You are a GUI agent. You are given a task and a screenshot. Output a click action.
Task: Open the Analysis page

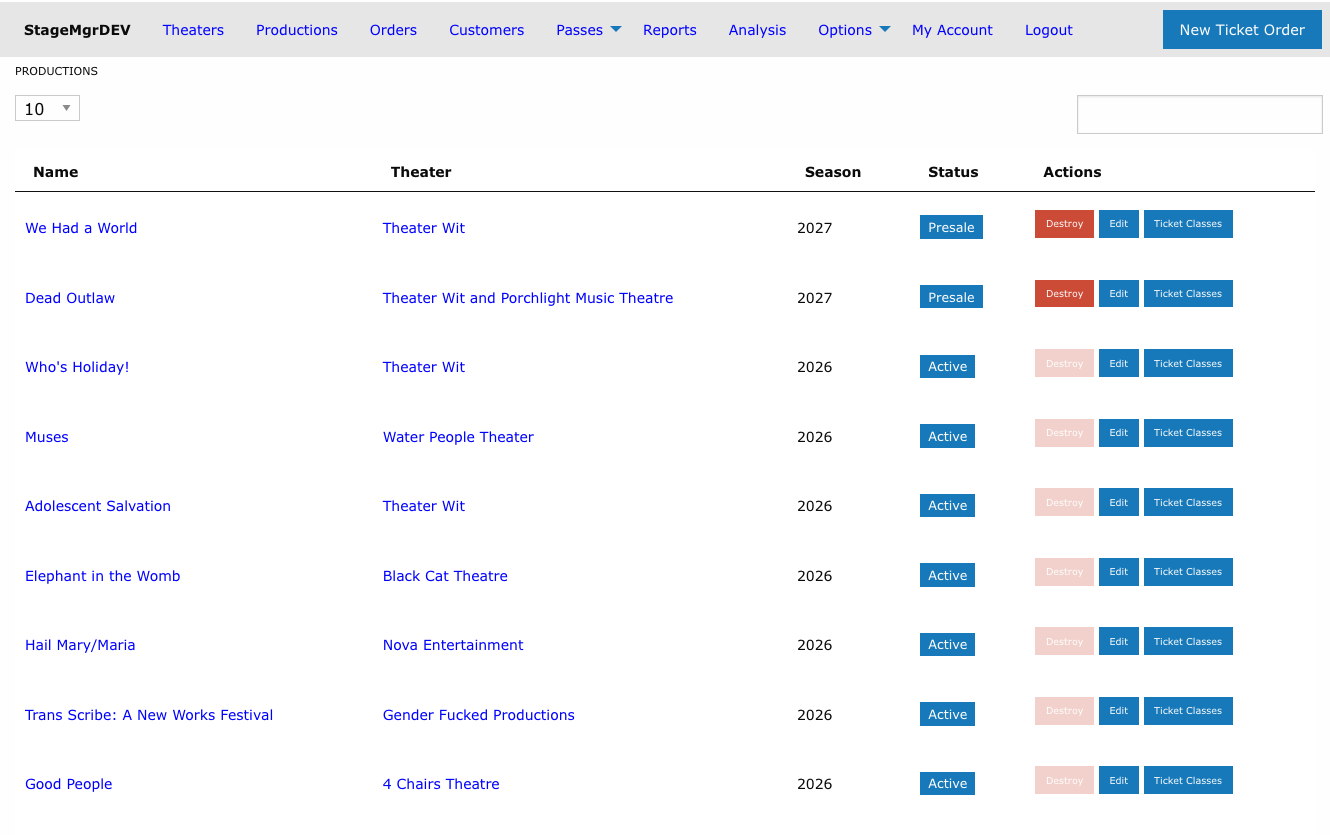coord(757,30)
